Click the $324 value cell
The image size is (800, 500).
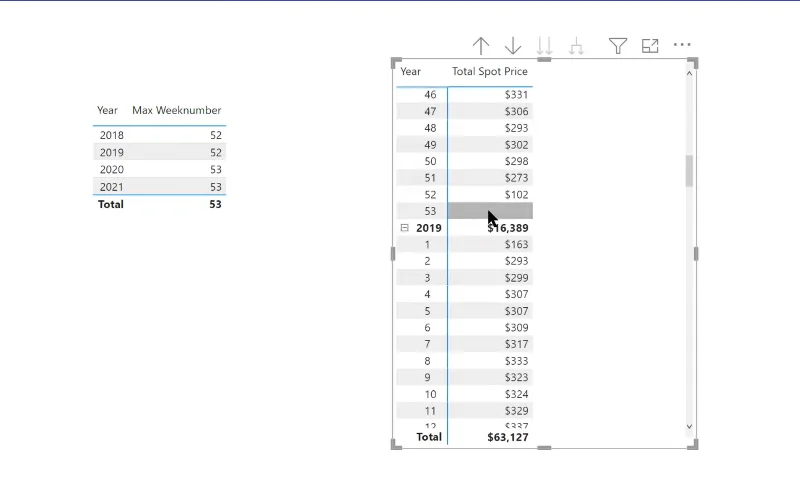[x=516, y=394]
